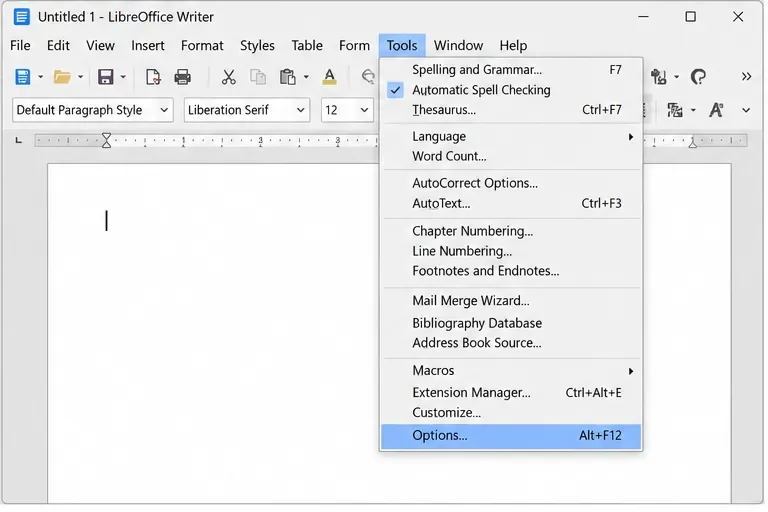Click the highlighted Options entry

[510, 436]
